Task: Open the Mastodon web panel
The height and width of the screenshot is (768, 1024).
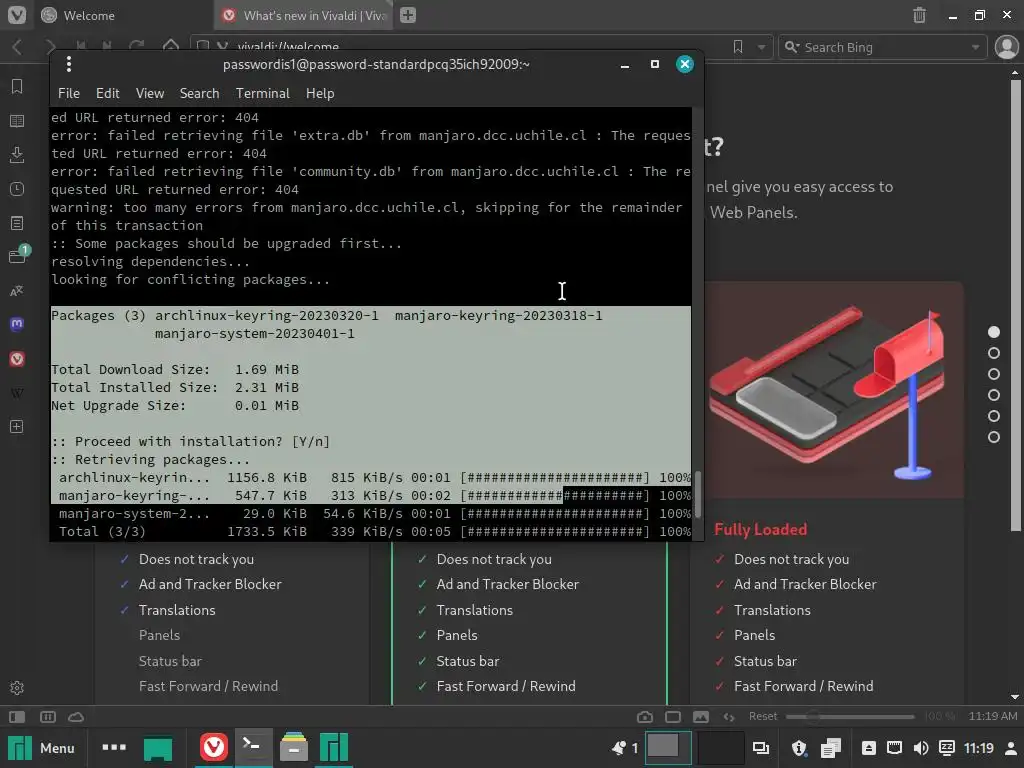Action: (x=17, y=325)
